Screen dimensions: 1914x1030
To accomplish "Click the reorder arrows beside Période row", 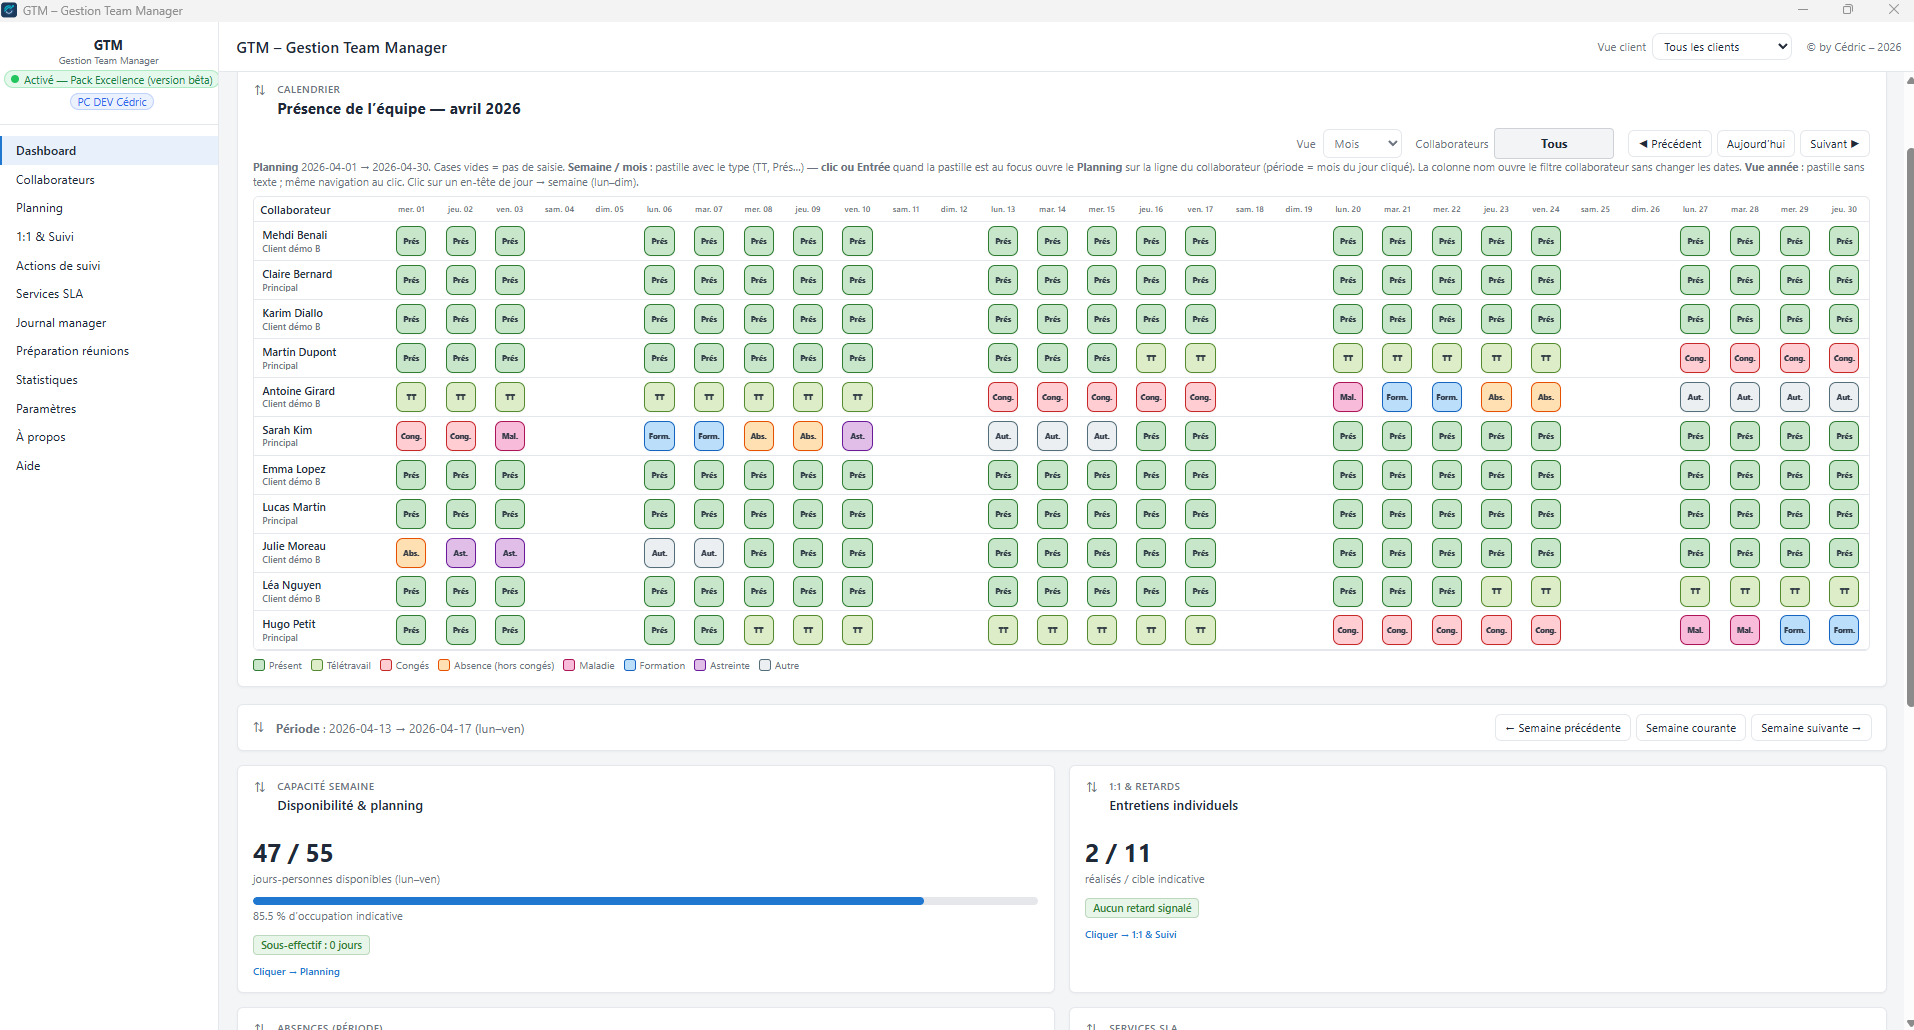I will tap(259, 728).
